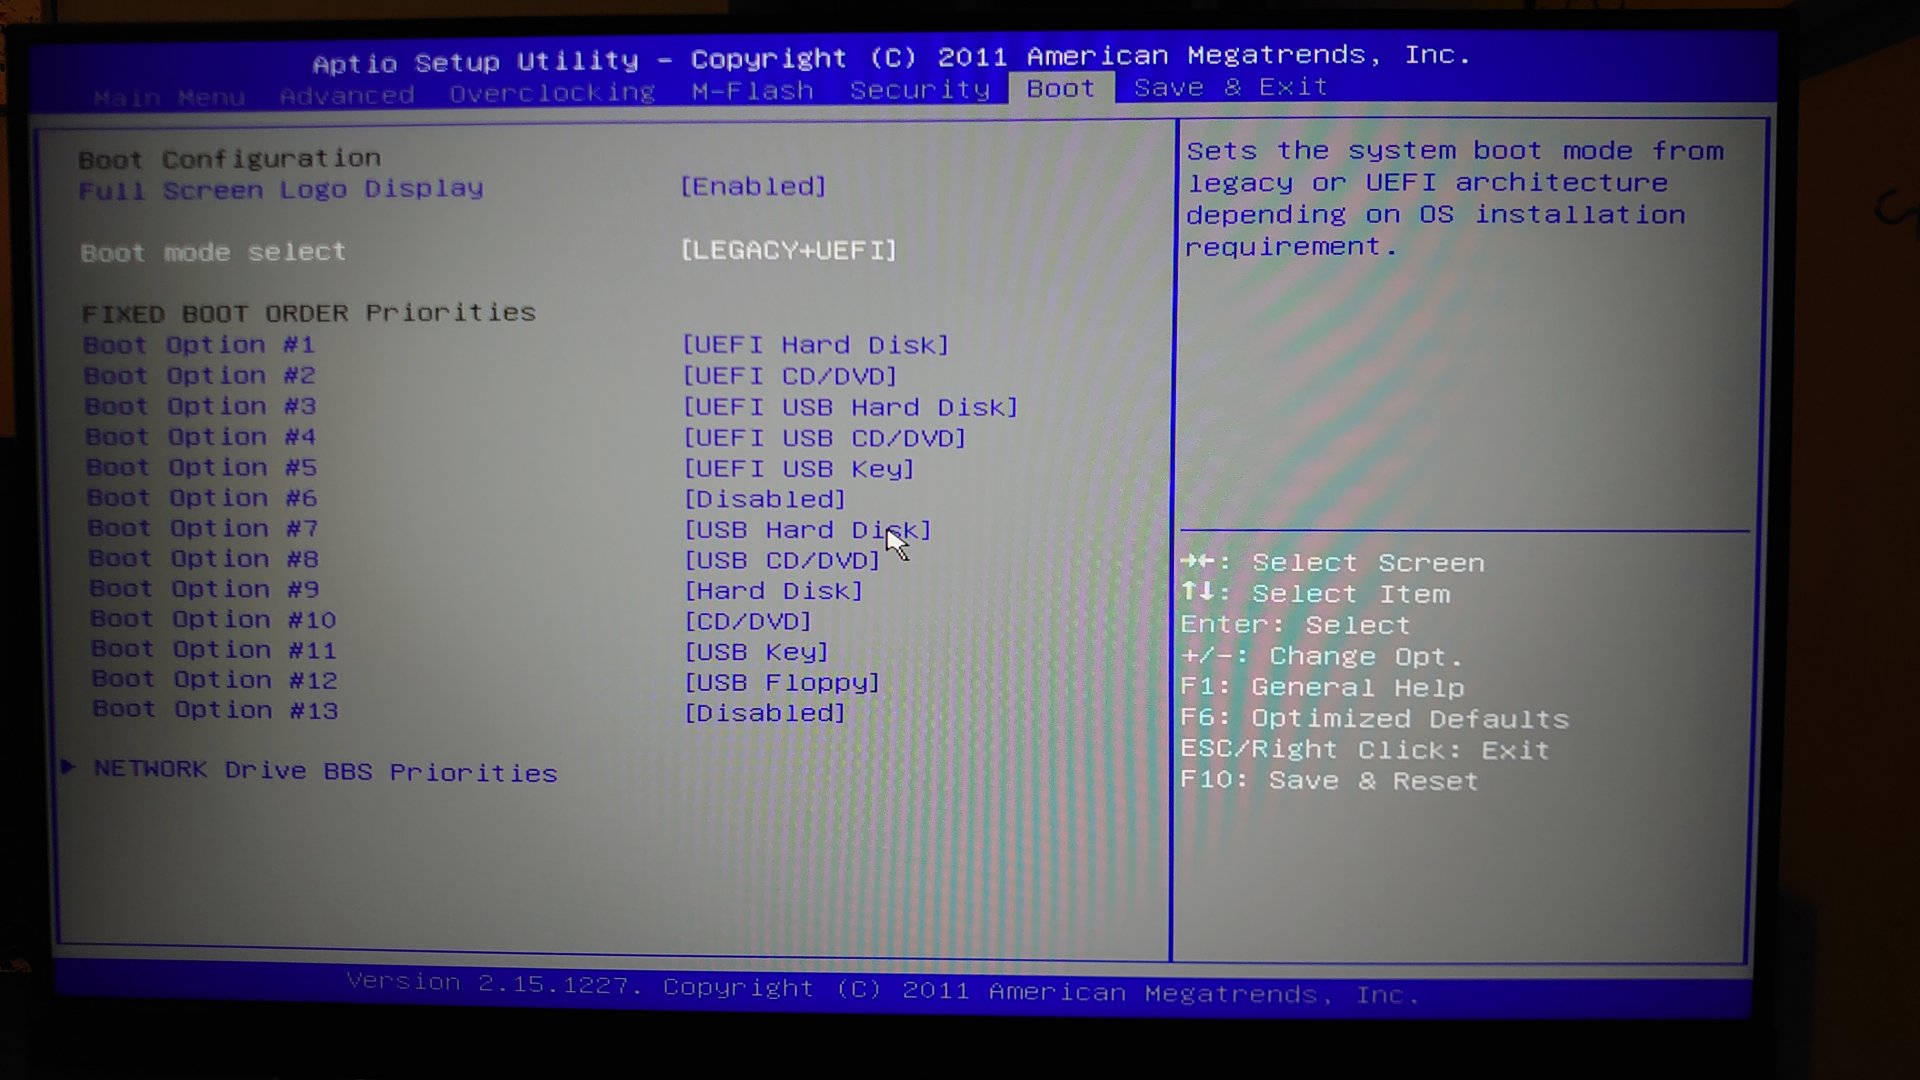The image size is (1920, 1080).
Task: Select the Boot Option #3 label
Action: click(200, 407)
